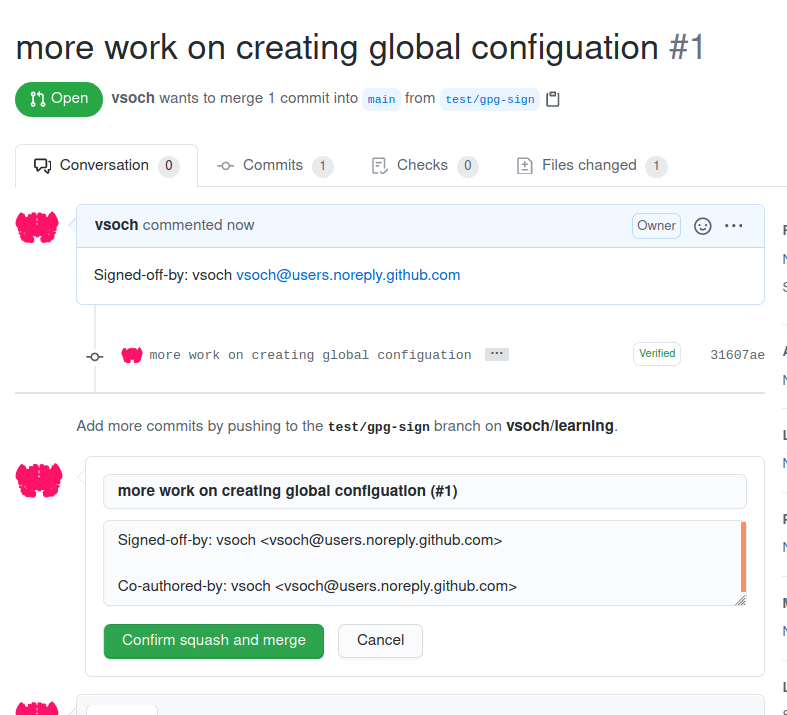Click the count badge on Files changed tab
This screenshot has width=787, height=715.
(656, 166)
